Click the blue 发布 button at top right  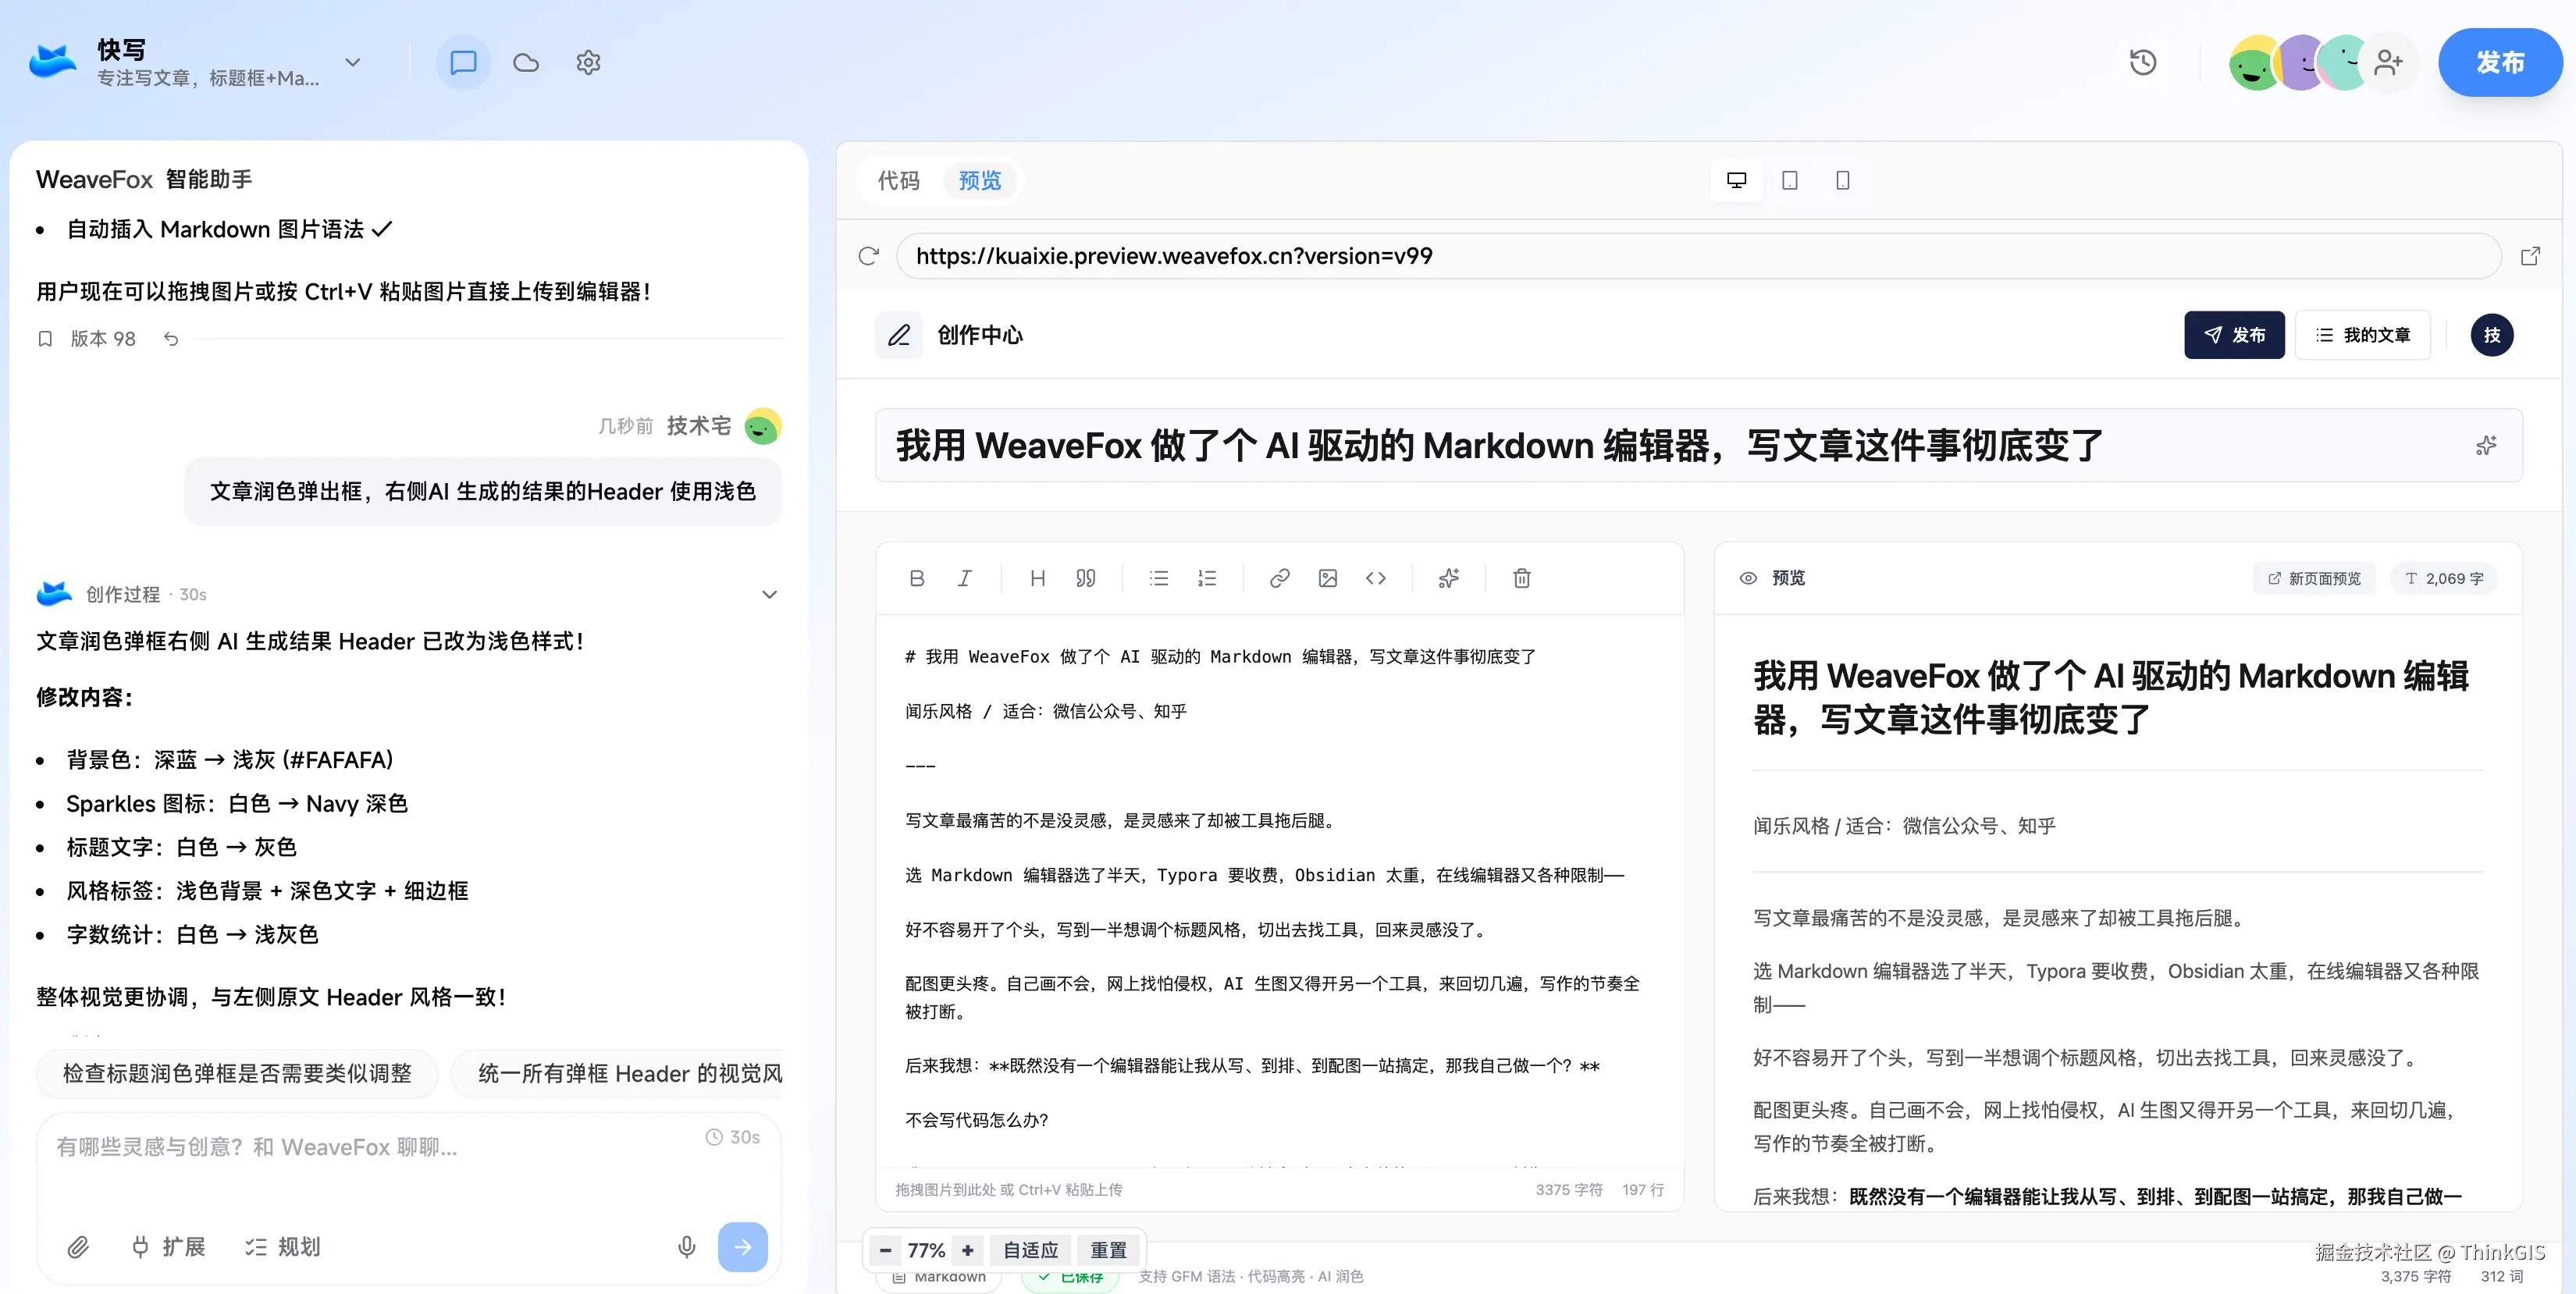2501,63
